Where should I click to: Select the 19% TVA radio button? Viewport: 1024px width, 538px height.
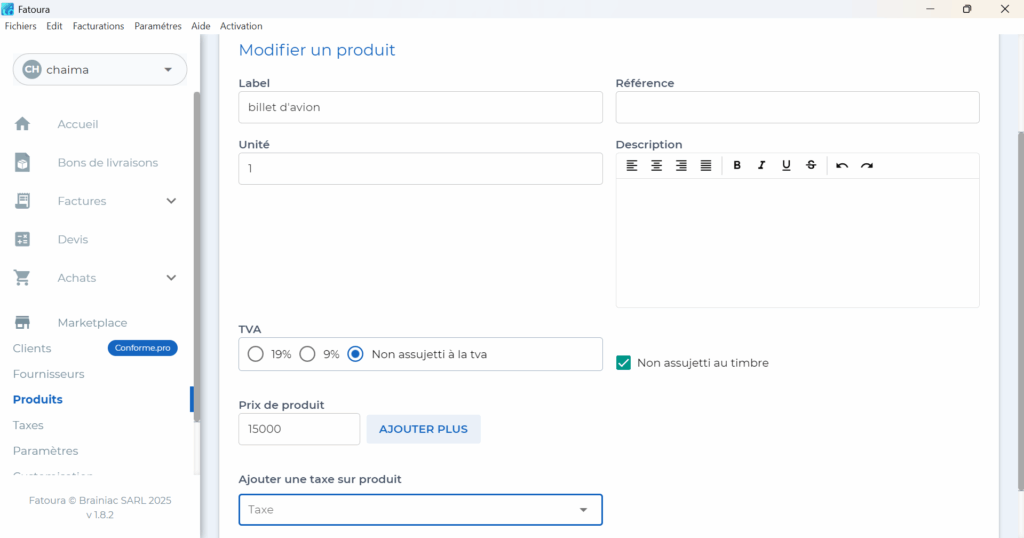(x=256, y=354)
